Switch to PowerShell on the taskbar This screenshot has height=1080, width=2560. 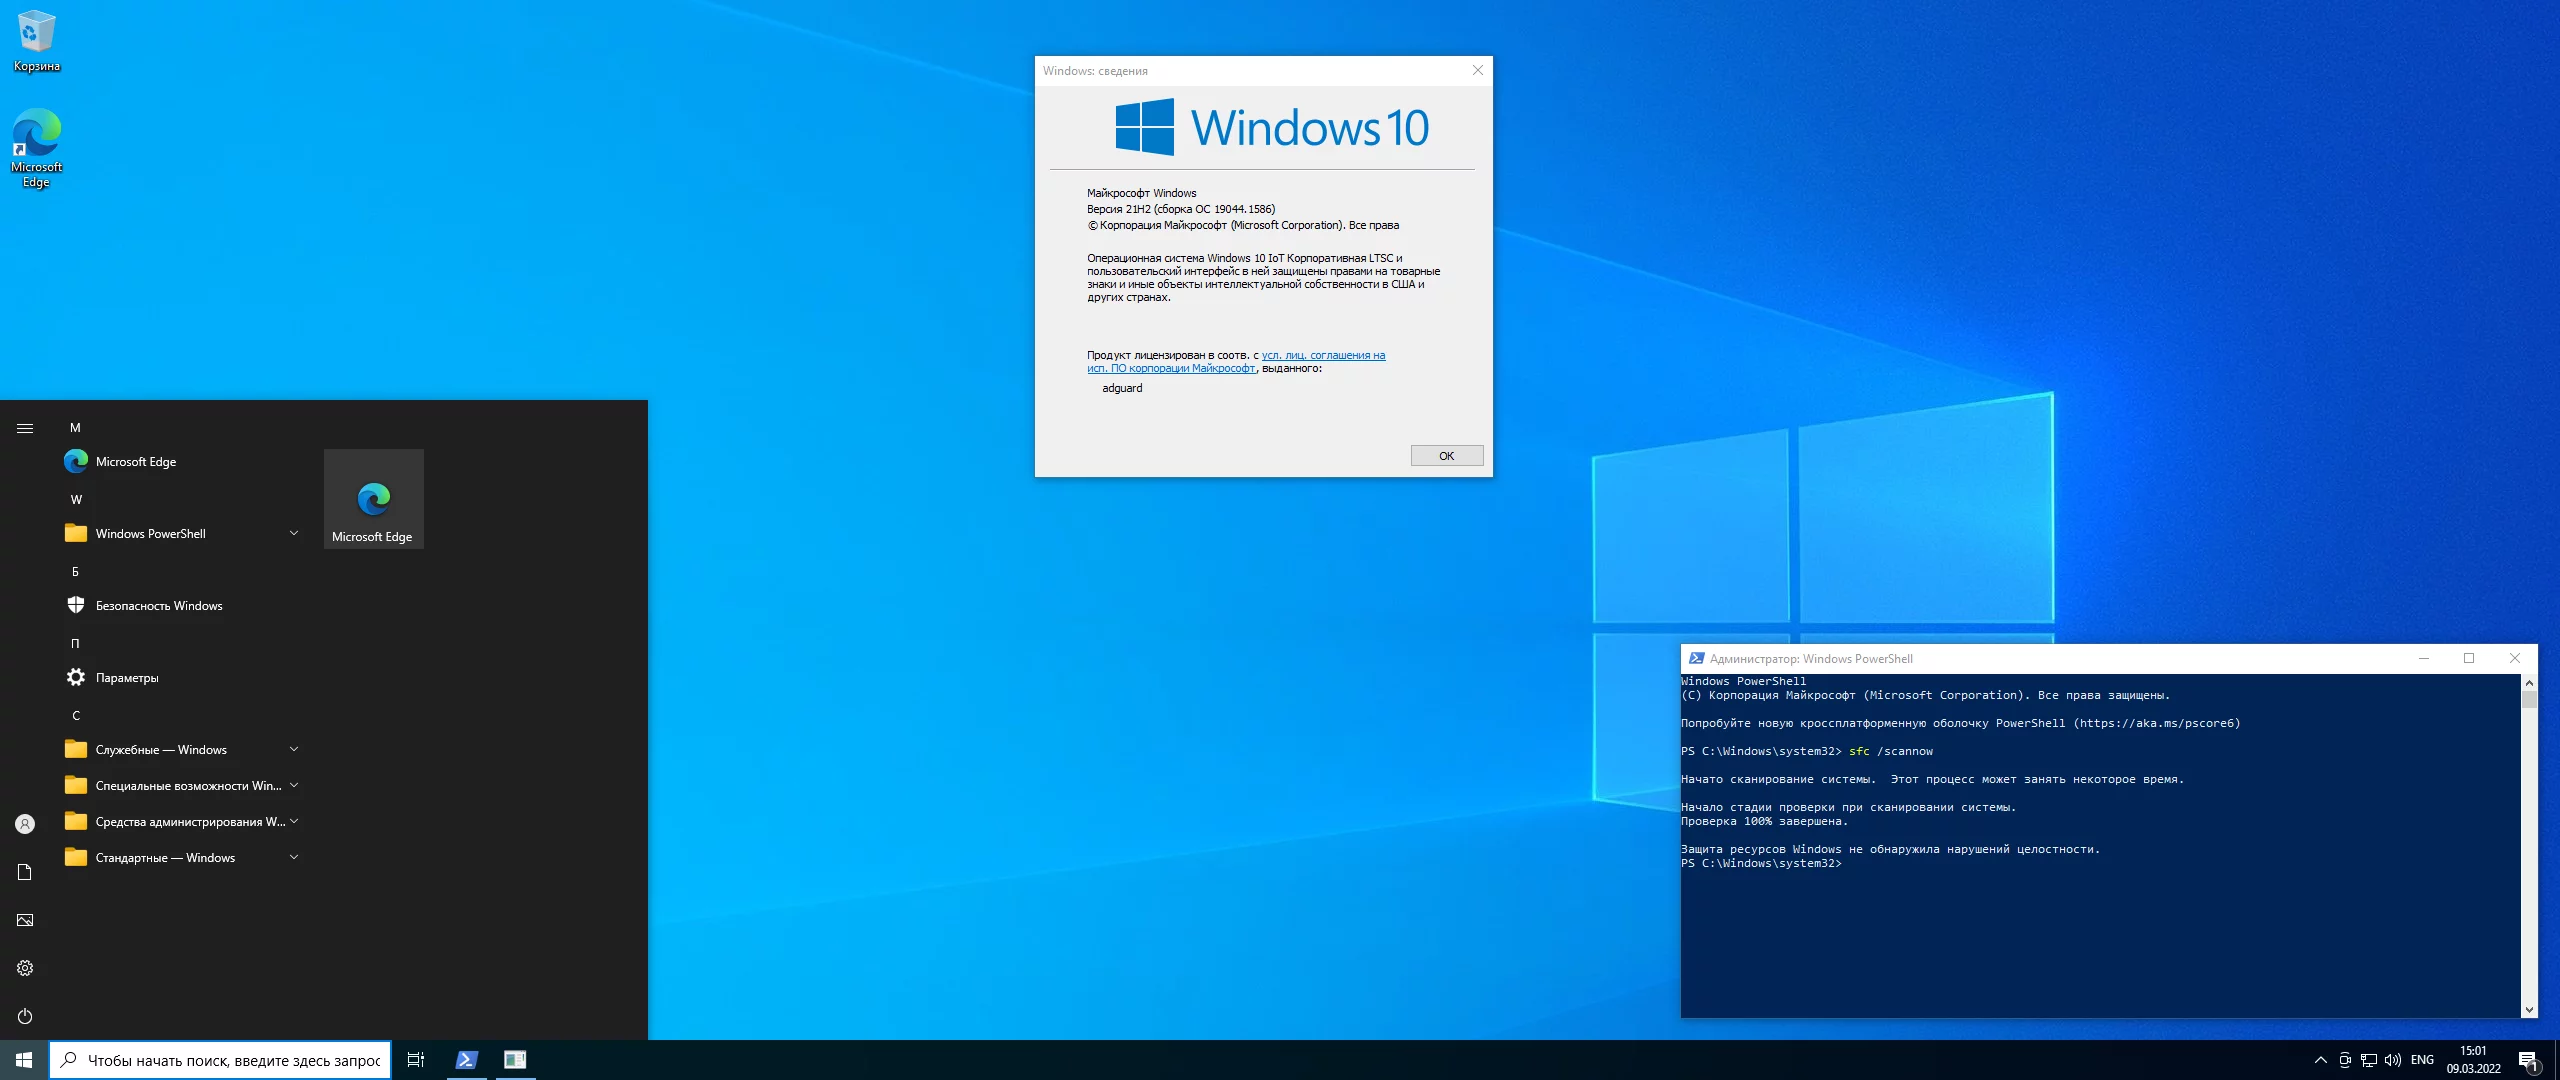tap(466, 1060)
